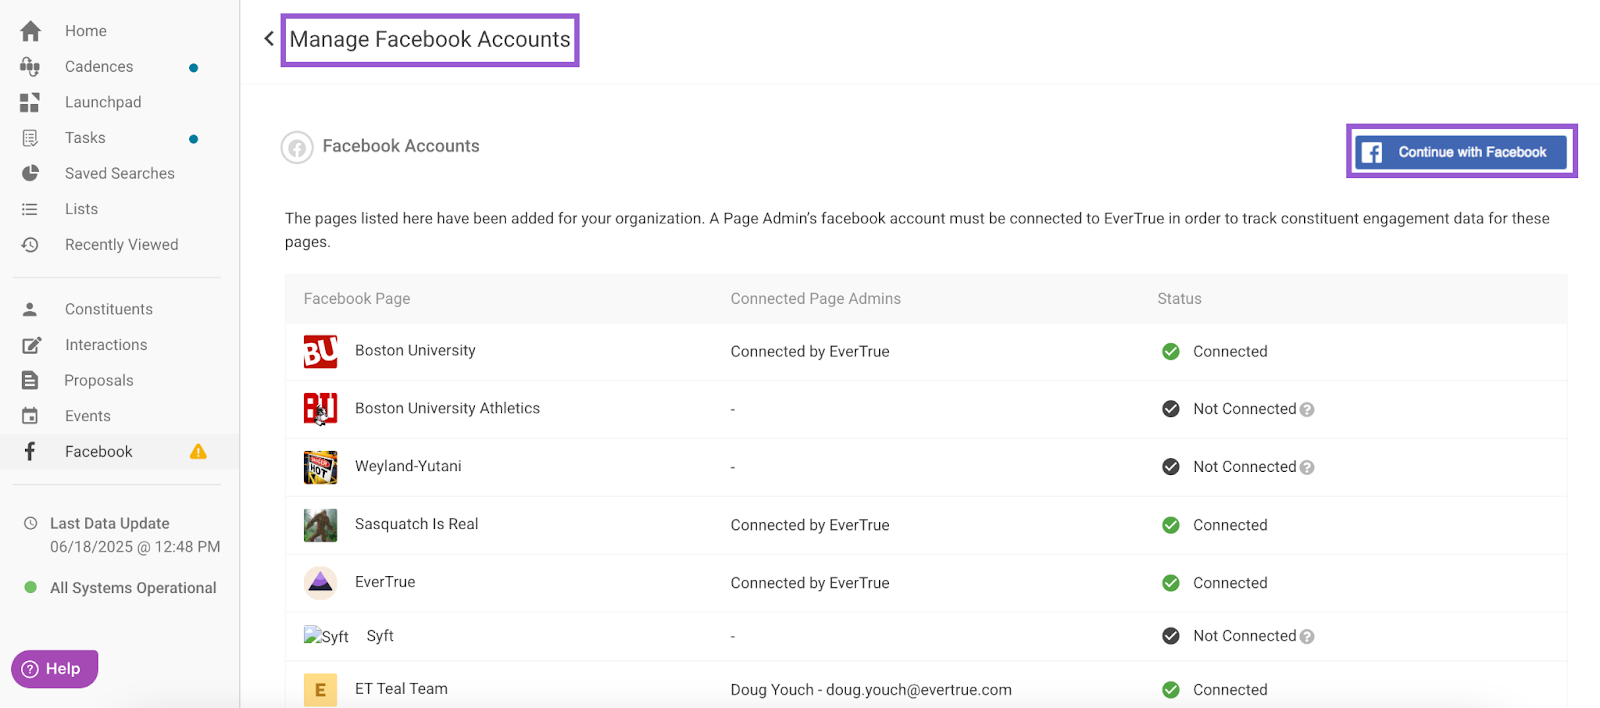Screen dimensions: 1600x708
Task: Click the ET Teal Team yellow E thumbnail
Action: [x=320, y=690]
